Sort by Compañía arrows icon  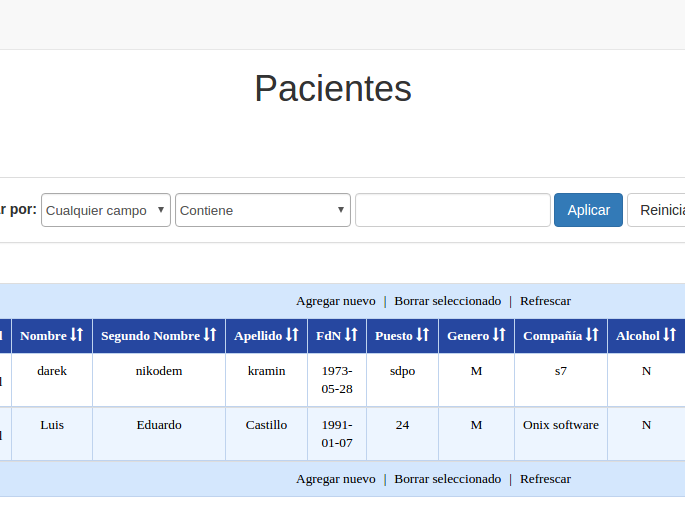592,335
